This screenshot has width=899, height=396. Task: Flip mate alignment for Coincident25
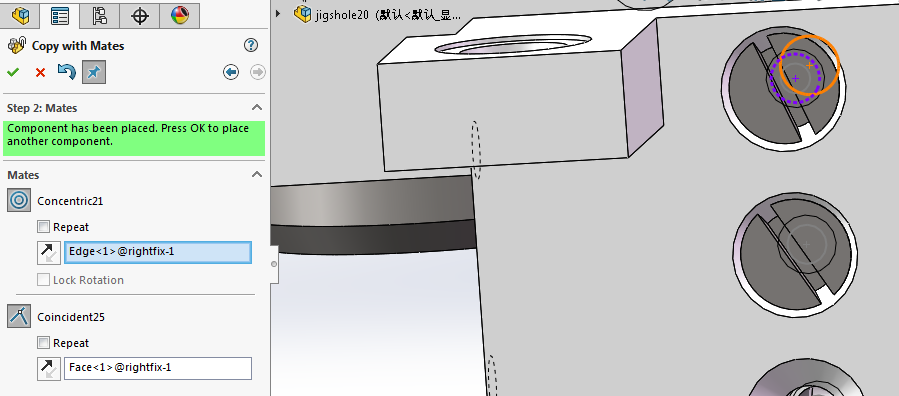pos(49,368)
